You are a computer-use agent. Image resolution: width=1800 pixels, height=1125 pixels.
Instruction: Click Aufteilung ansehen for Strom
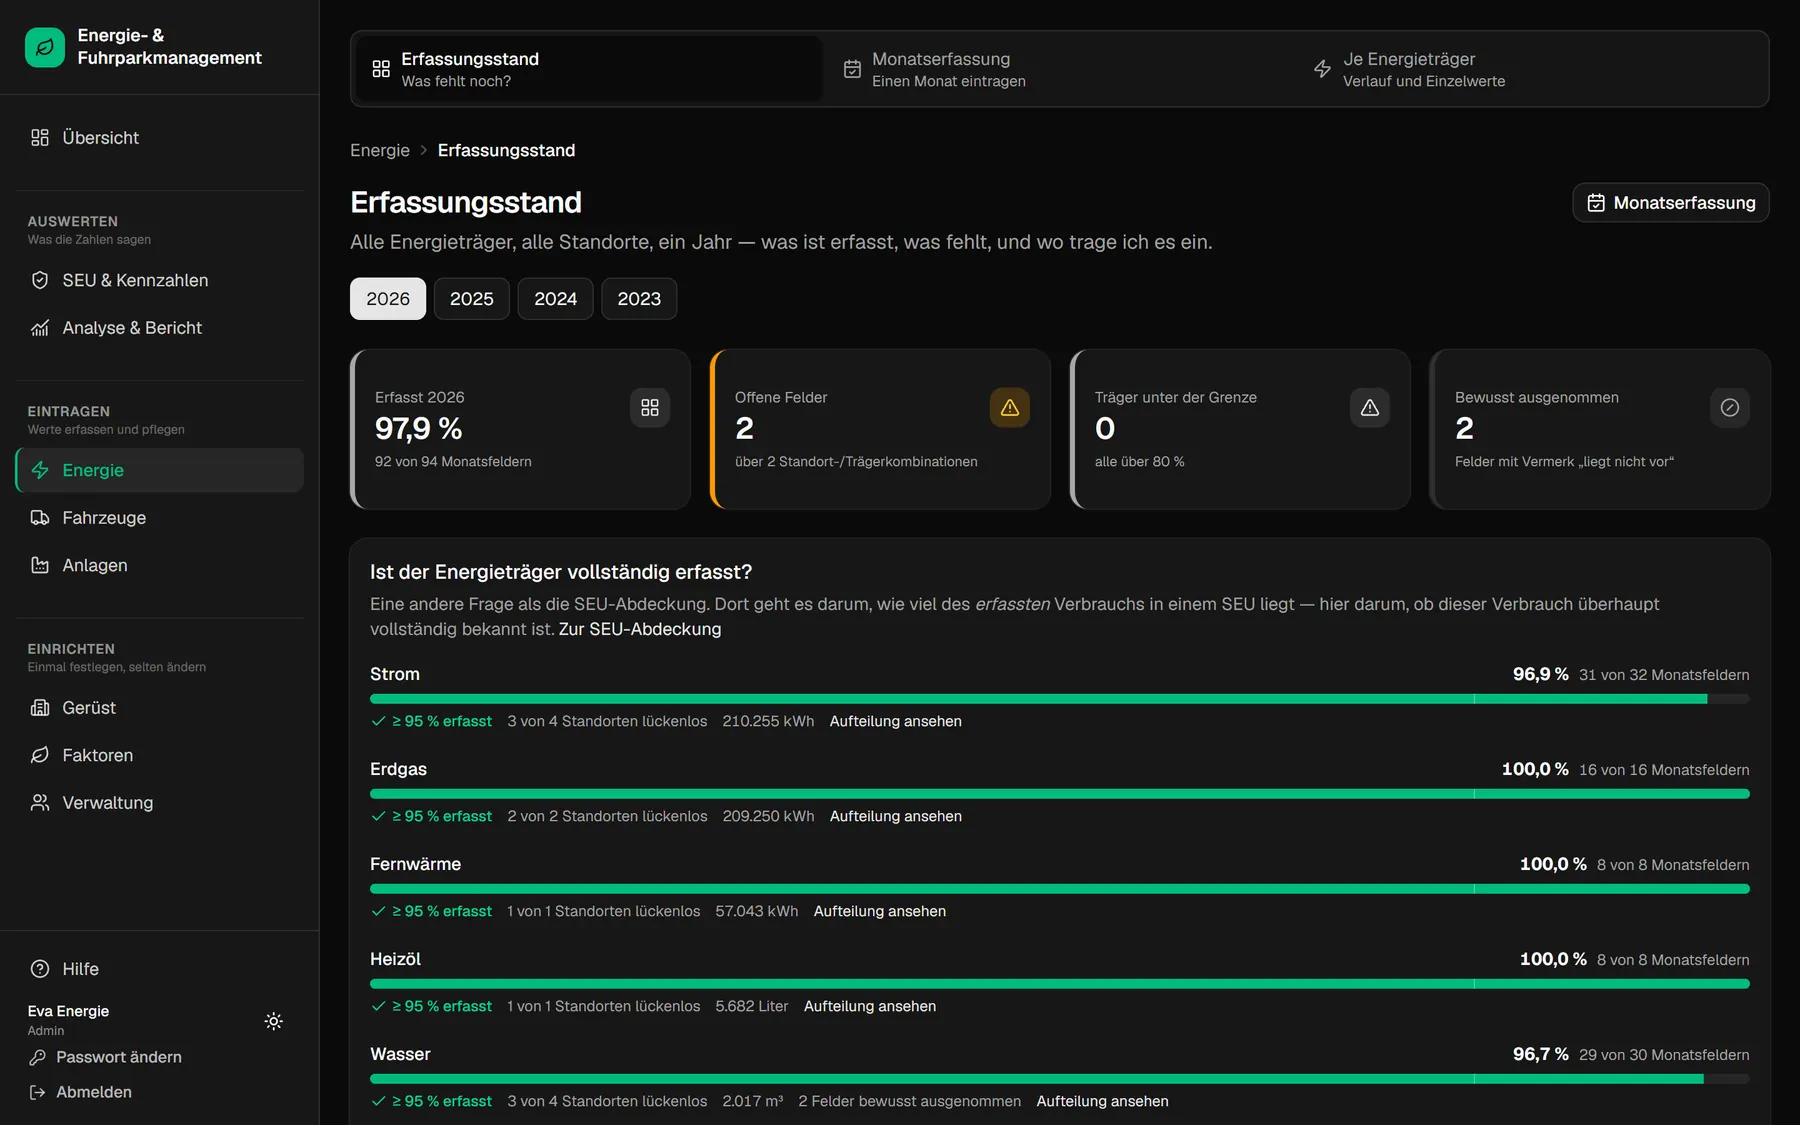[x=896, y=721]
